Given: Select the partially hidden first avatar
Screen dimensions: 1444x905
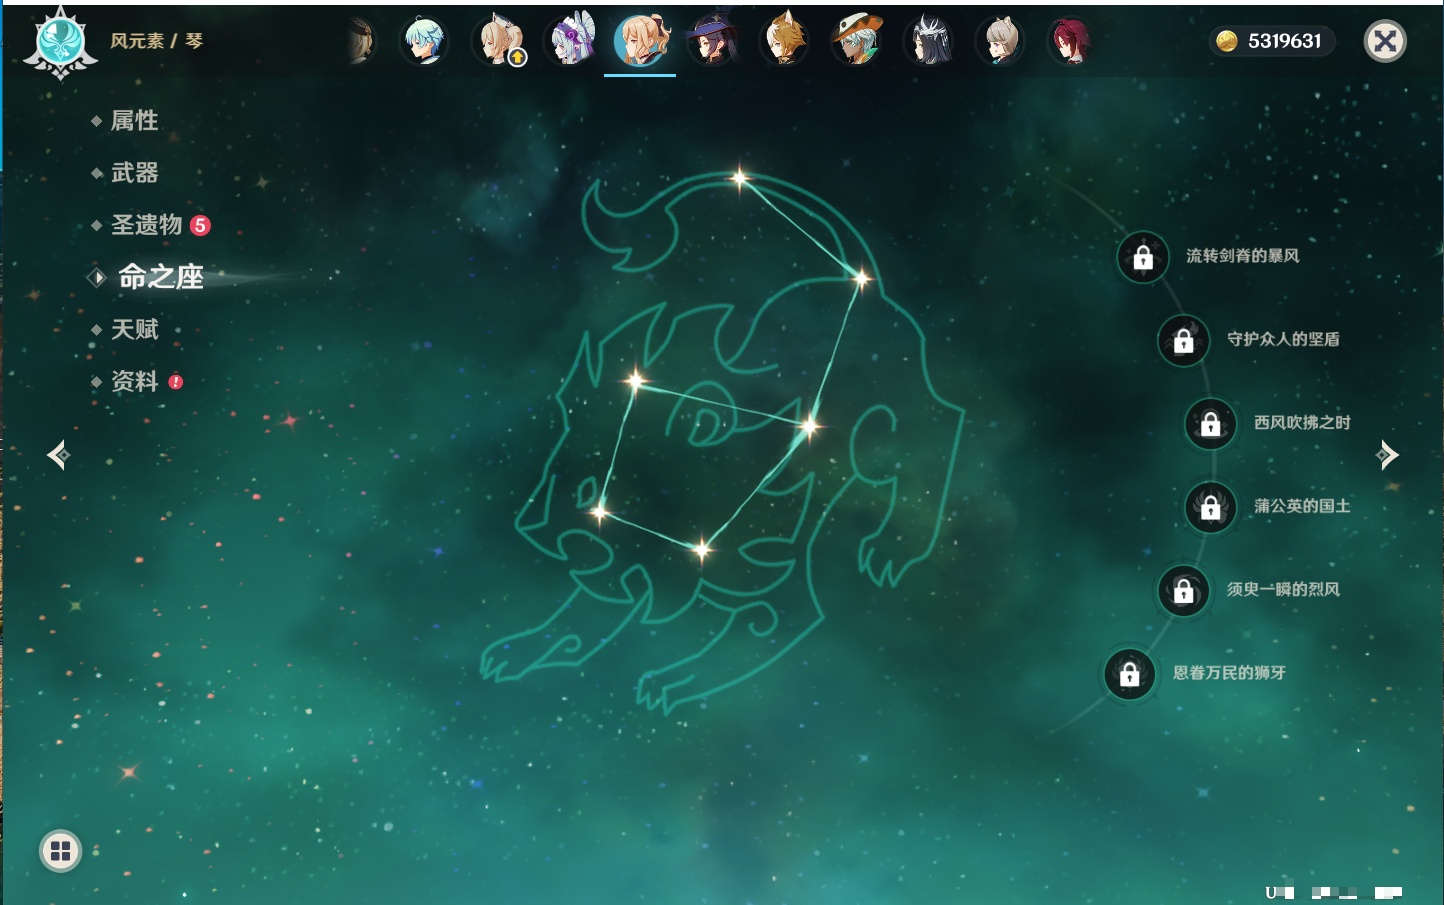Looking at the screenshot, I should coord(361,41).
